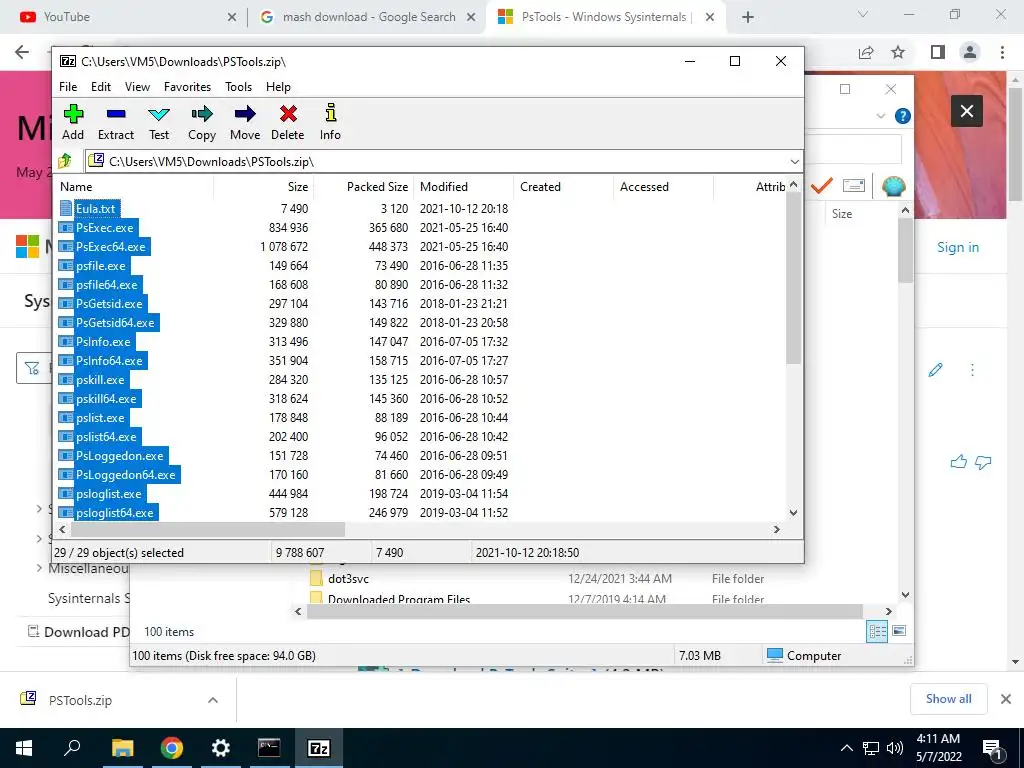This screenshot has height=768, width=1024.
Task: Select PsExec.exe in the file list
Action: [x=104, y=228]
